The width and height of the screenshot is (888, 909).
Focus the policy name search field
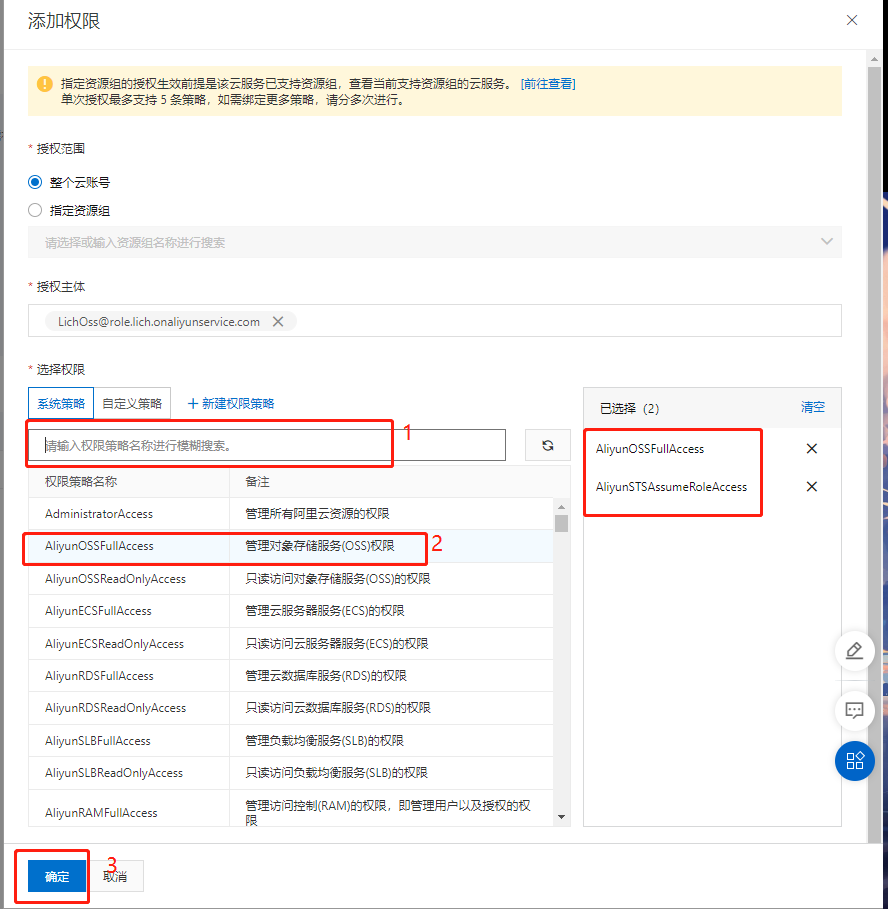pyautogui.click(x=267, y=445)
